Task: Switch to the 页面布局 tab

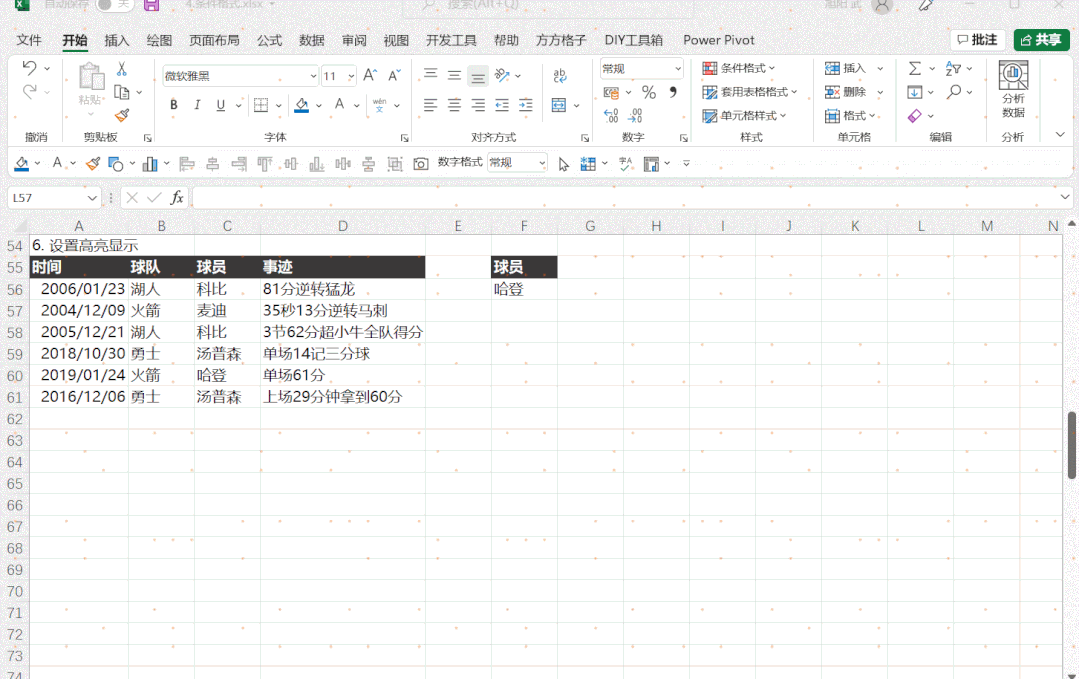Action: pyautogui.click(x=214, y=40)
